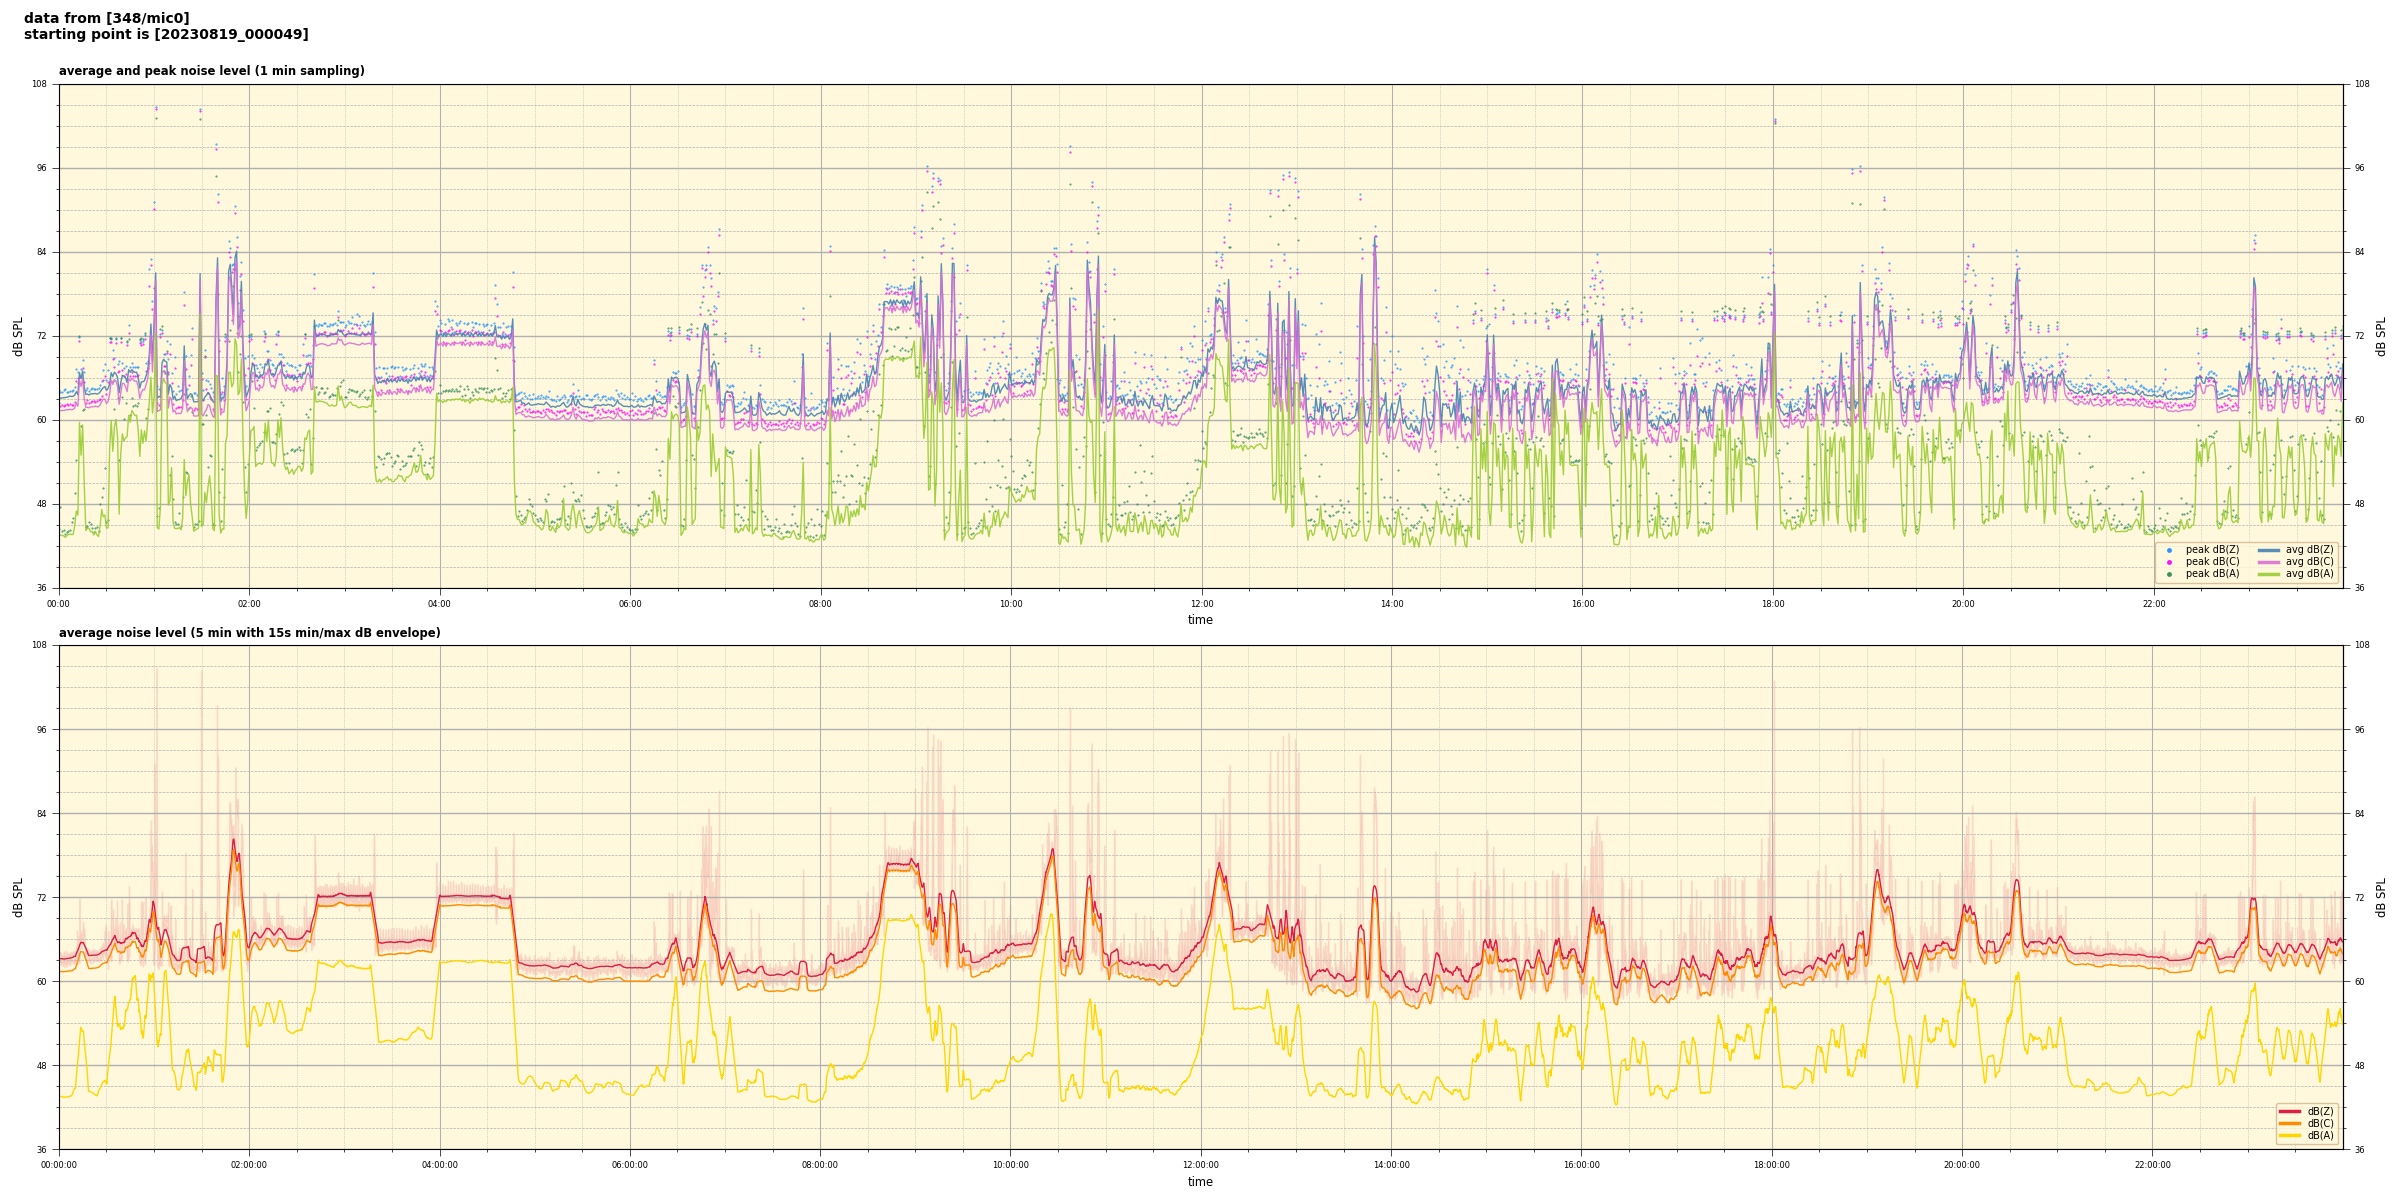Click the orange dB(C) swatch in bottom legend

pos(2290,1123)
